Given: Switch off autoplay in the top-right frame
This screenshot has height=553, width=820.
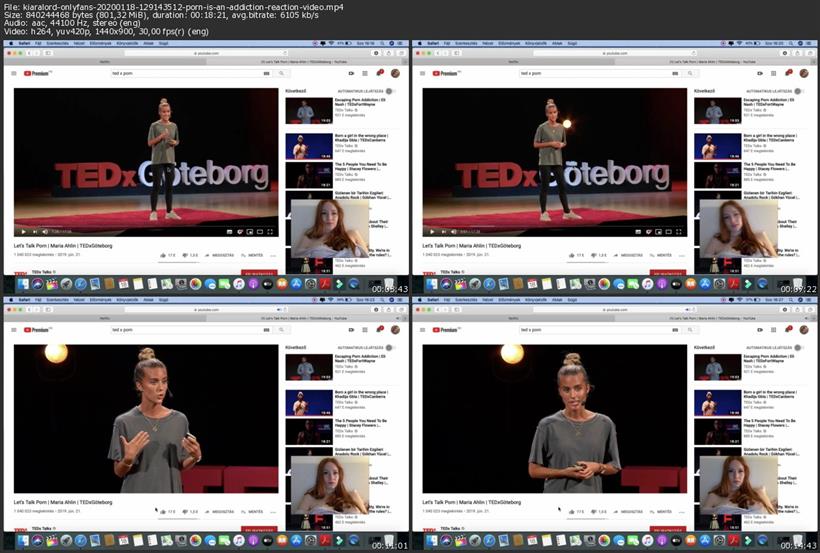Looking at the screenshot, I should tap(800, 91).
